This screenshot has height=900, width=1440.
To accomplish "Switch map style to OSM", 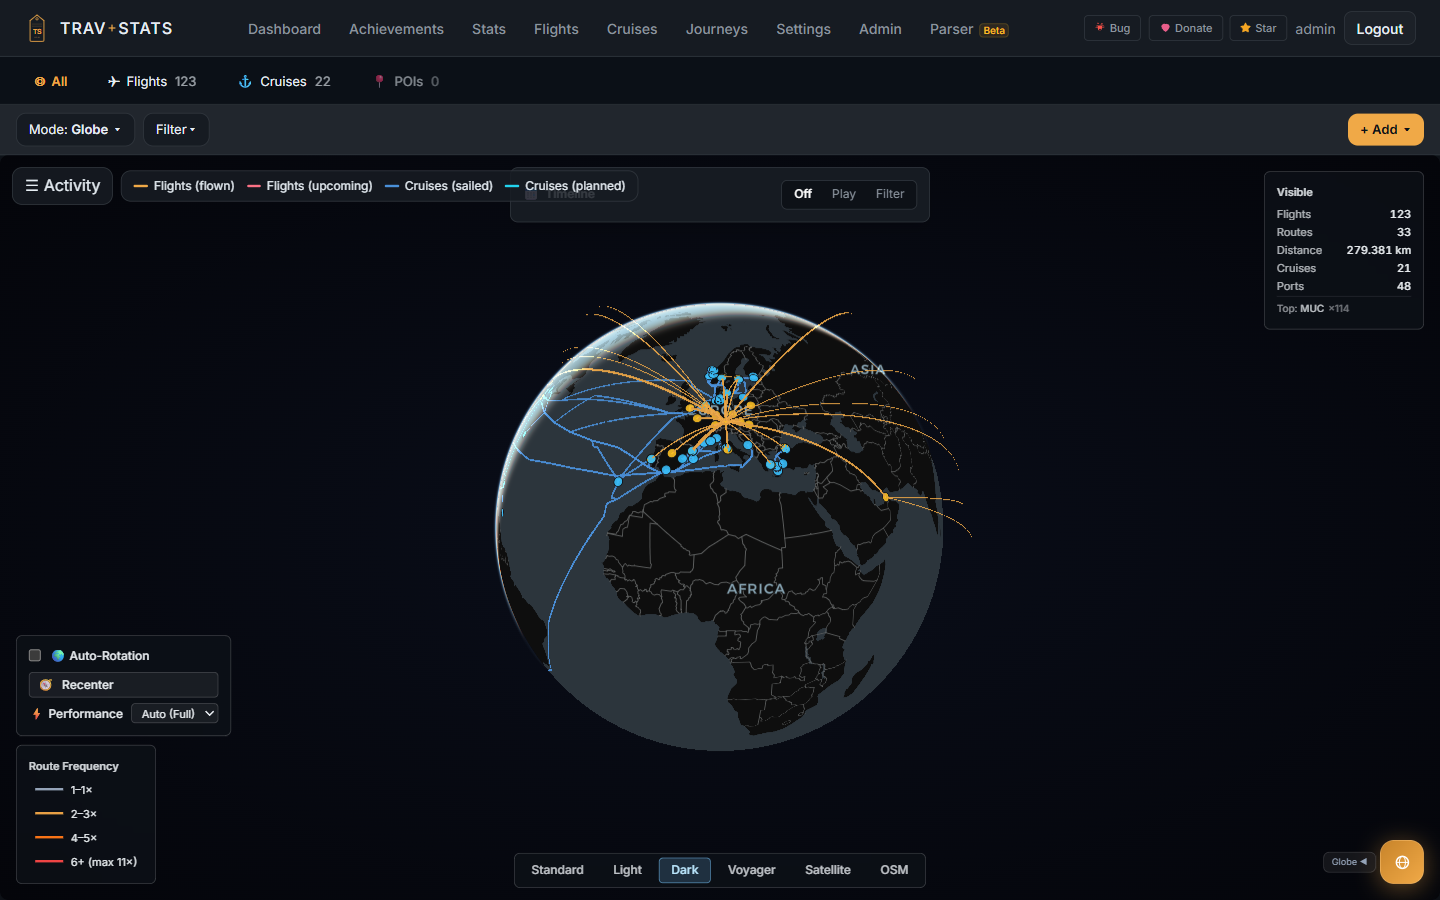I will 894,870.
